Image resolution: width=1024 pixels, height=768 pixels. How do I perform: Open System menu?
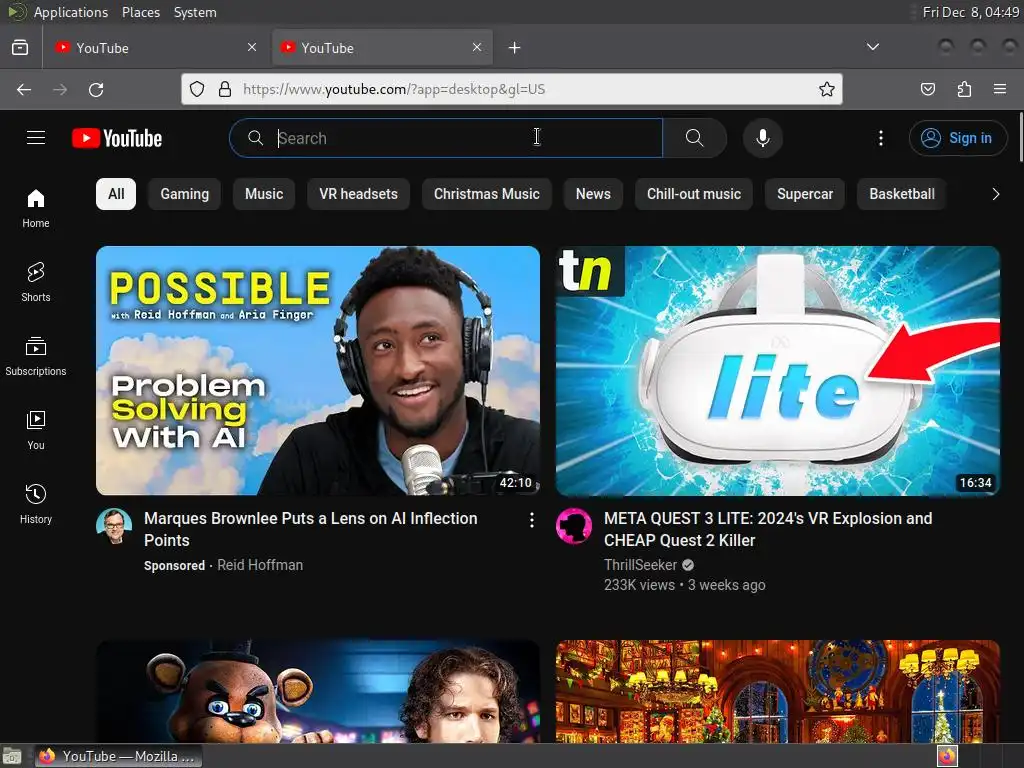point(195,12)
